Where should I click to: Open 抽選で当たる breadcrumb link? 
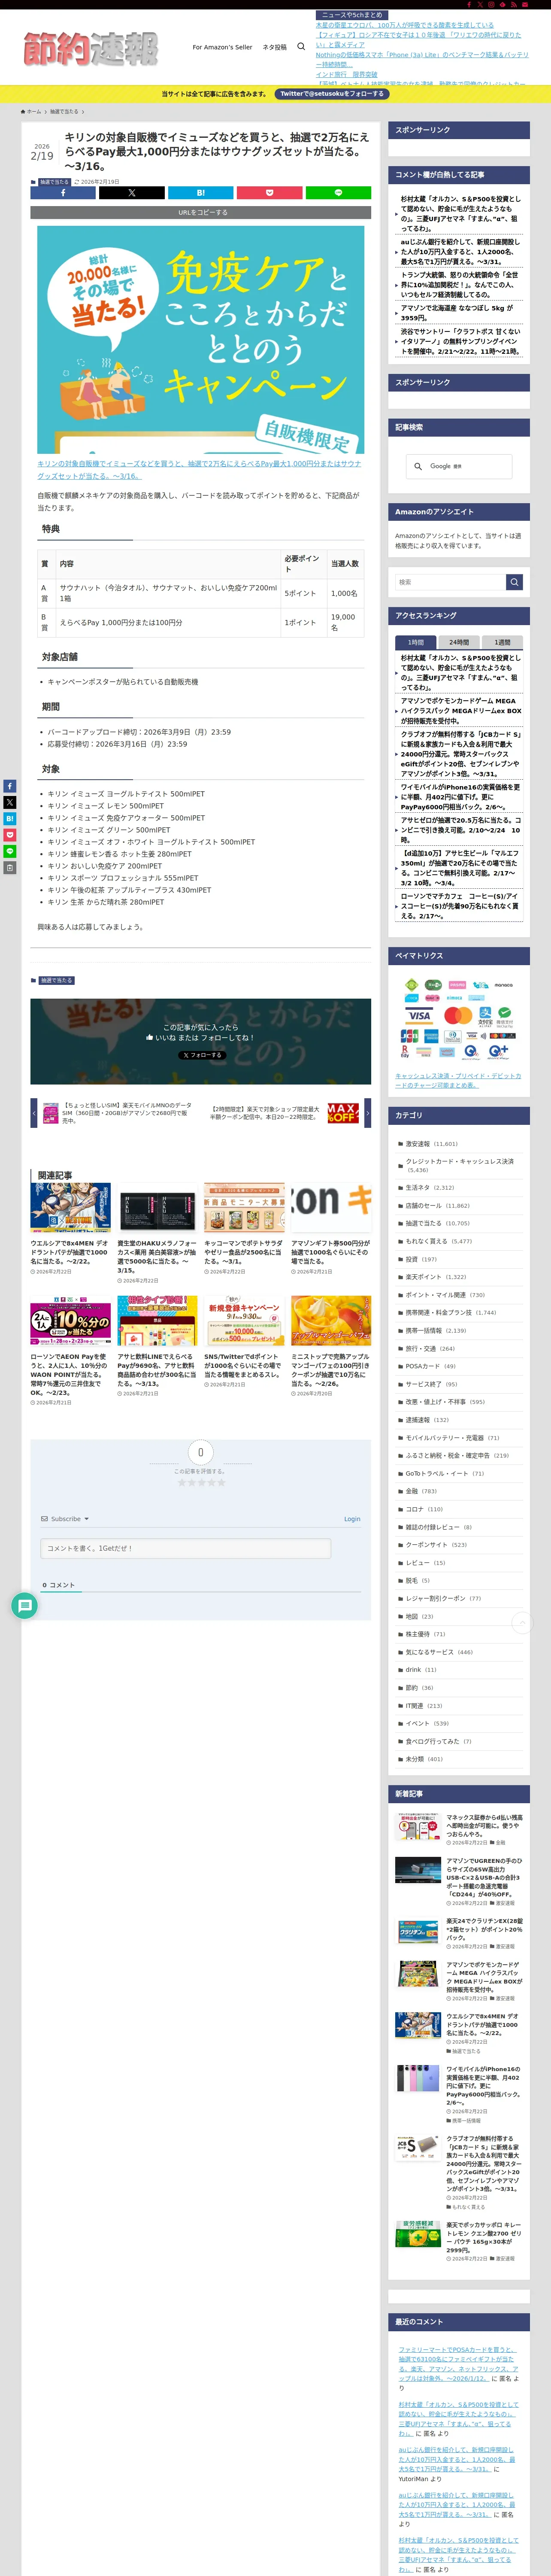point(64,112)
